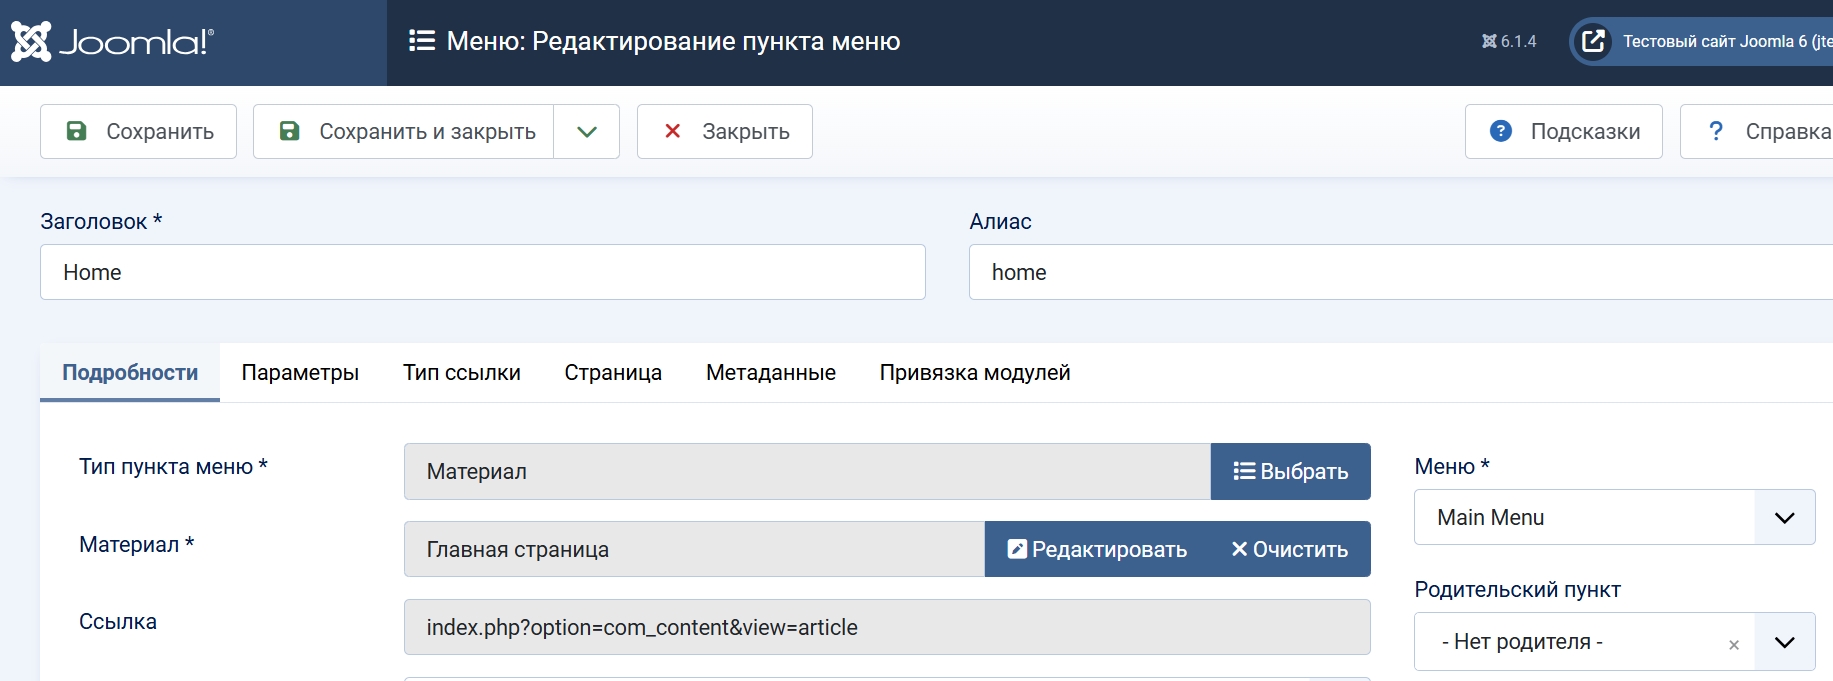The image size is (1833, 681).
Task: Switch to the Тип ссылки tab
Action: pyautogui.click(x=462, y=373)
